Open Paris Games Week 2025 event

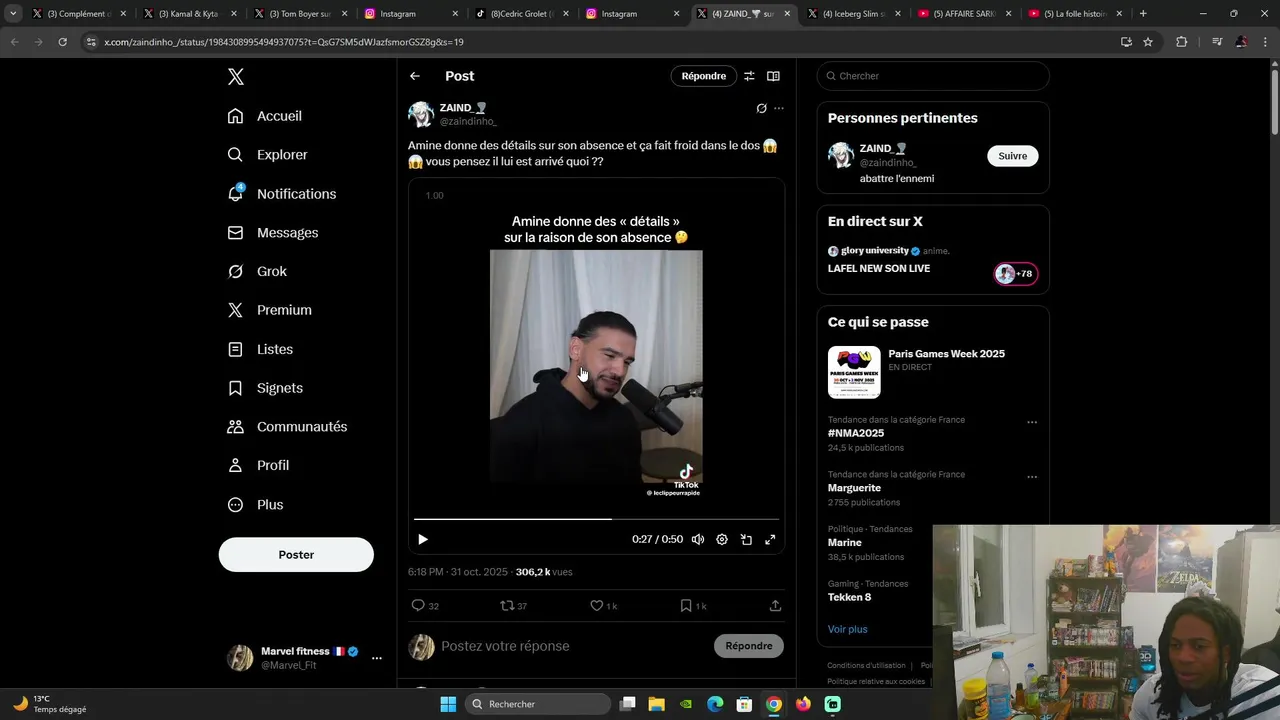(x=933, y=370)
